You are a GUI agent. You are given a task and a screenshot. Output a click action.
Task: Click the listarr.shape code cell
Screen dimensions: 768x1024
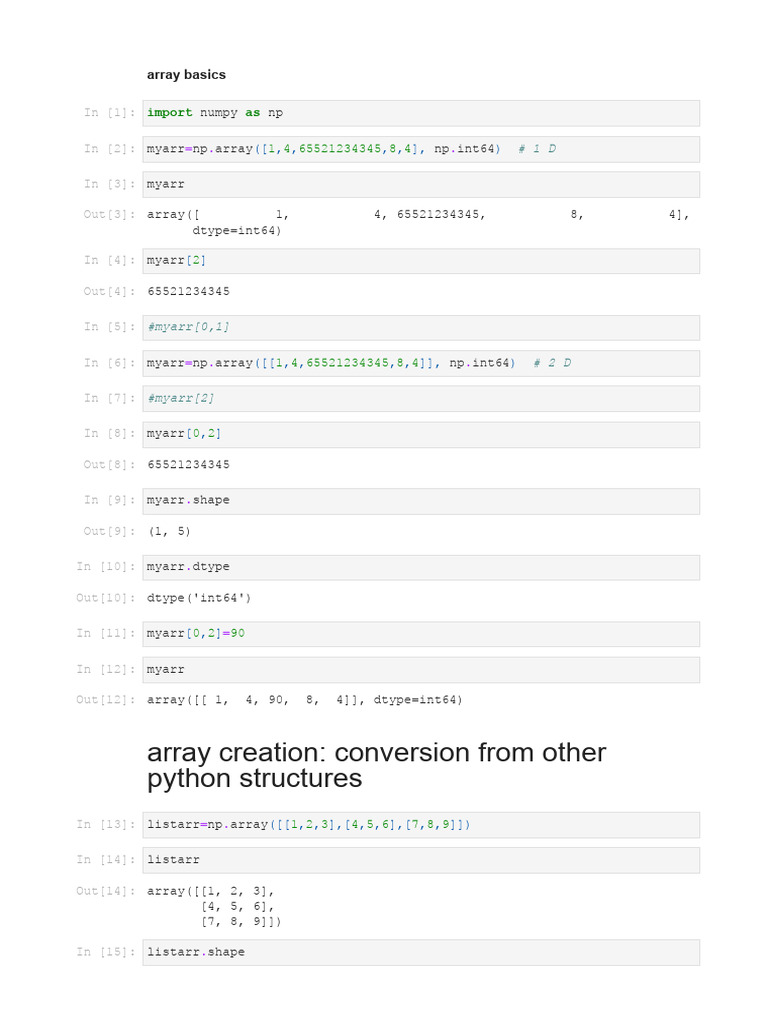[x=422, y=953]
